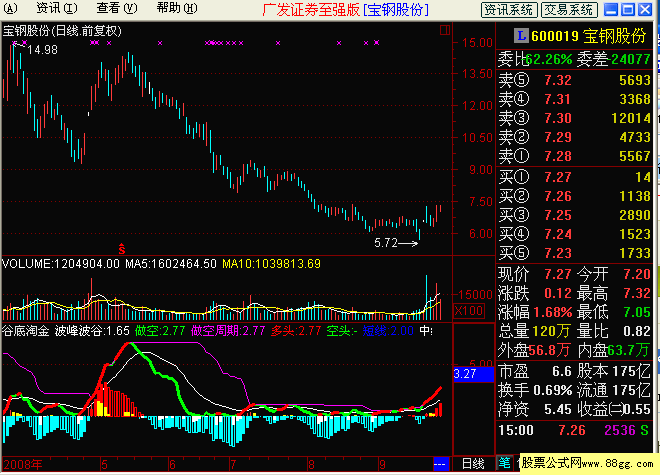The height and width of the screenshot is (475, 660).
Task: Select the 笔 tab at the bottom
Action: pyautogui.click(x=504, y=463)
